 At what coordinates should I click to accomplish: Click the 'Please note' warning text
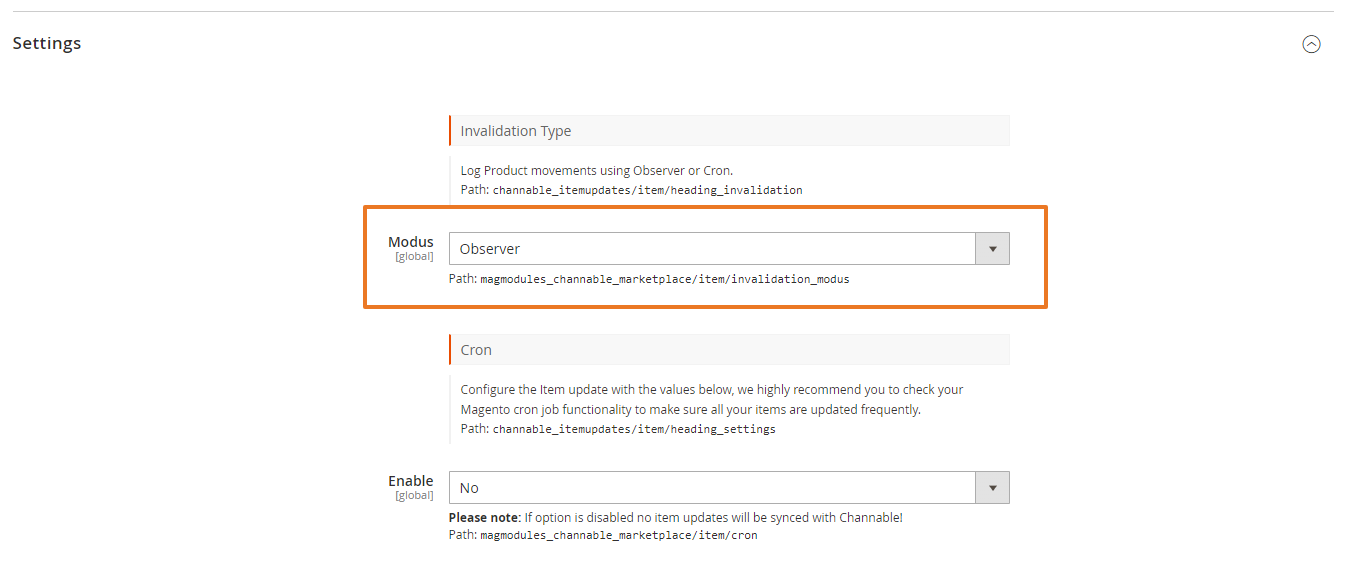675,518
